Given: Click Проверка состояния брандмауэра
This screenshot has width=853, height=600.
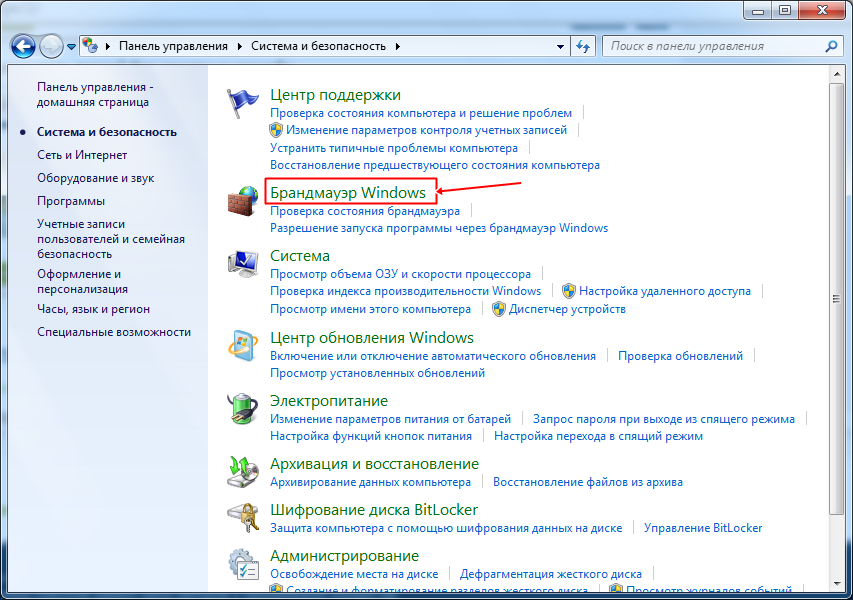Looking at the screenshot, I should pyautogui.click(x=365, y=211).
